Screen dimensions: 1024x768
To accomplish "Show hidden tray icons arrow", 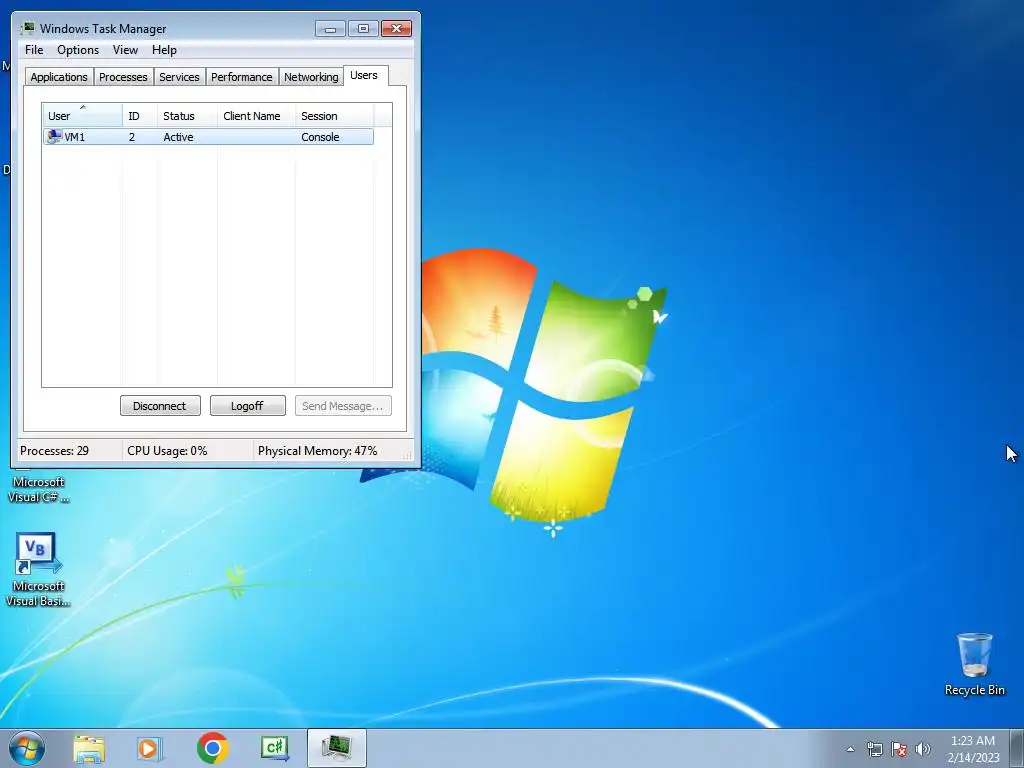I will pyautogui.click(x=850, y=750).
